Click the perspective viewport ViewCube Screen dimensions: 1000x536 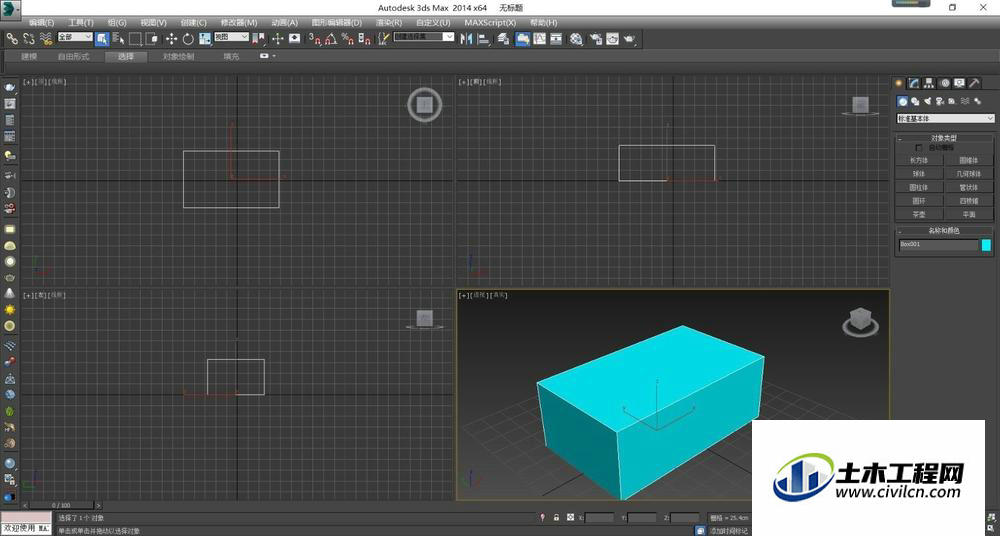[x=860, y=322]
